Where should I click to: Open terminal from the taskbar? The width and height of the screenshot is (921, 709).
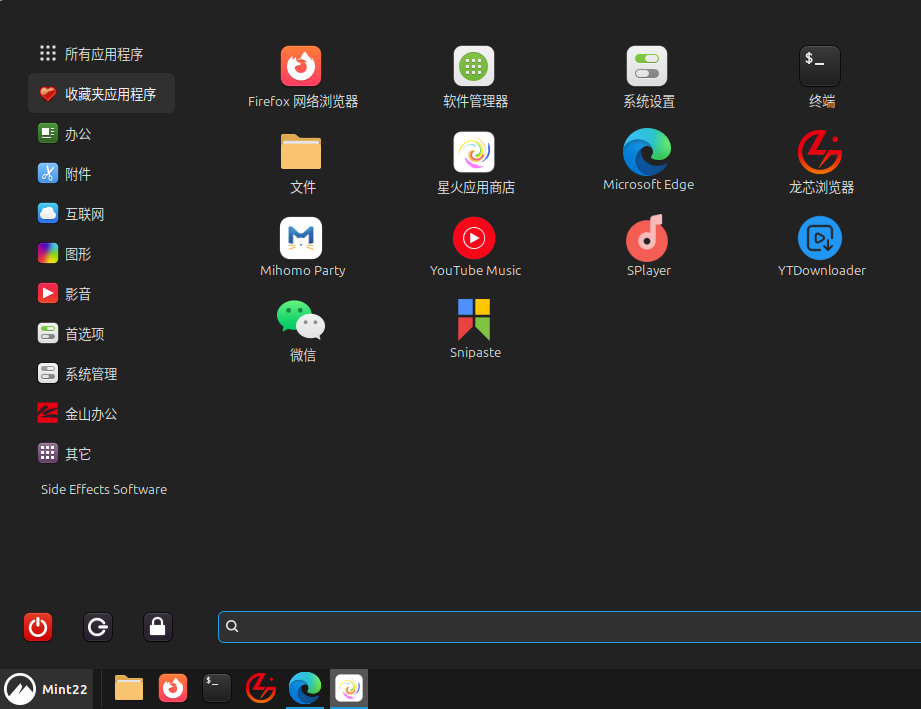tap(217, 688)
